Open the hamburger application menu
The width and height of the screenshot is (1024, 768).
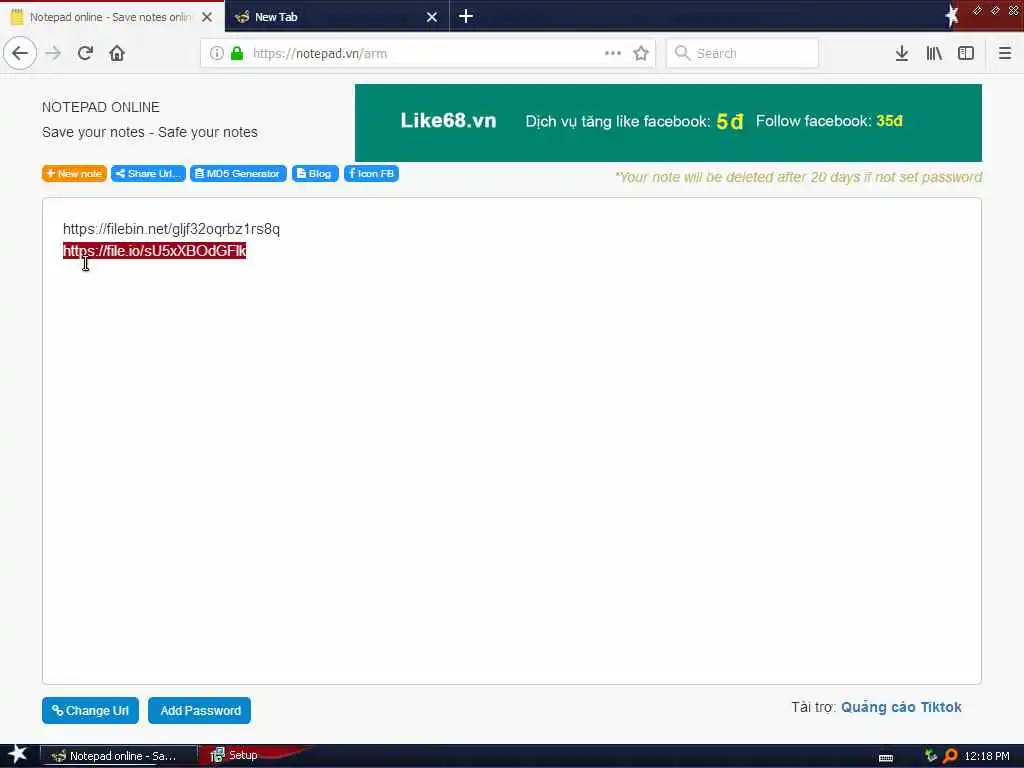coord(1005,53)
